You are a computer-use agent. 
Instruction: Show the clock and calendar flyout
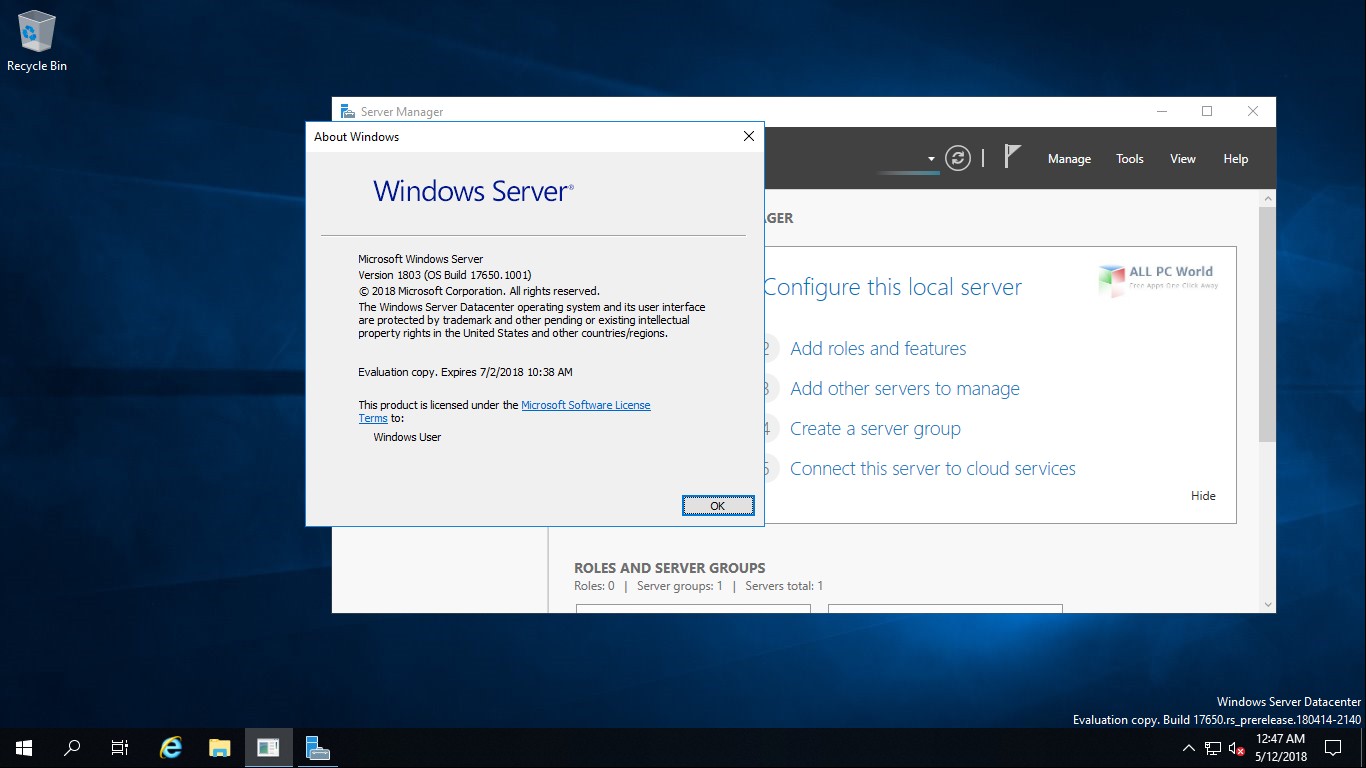pos(1280,748)
